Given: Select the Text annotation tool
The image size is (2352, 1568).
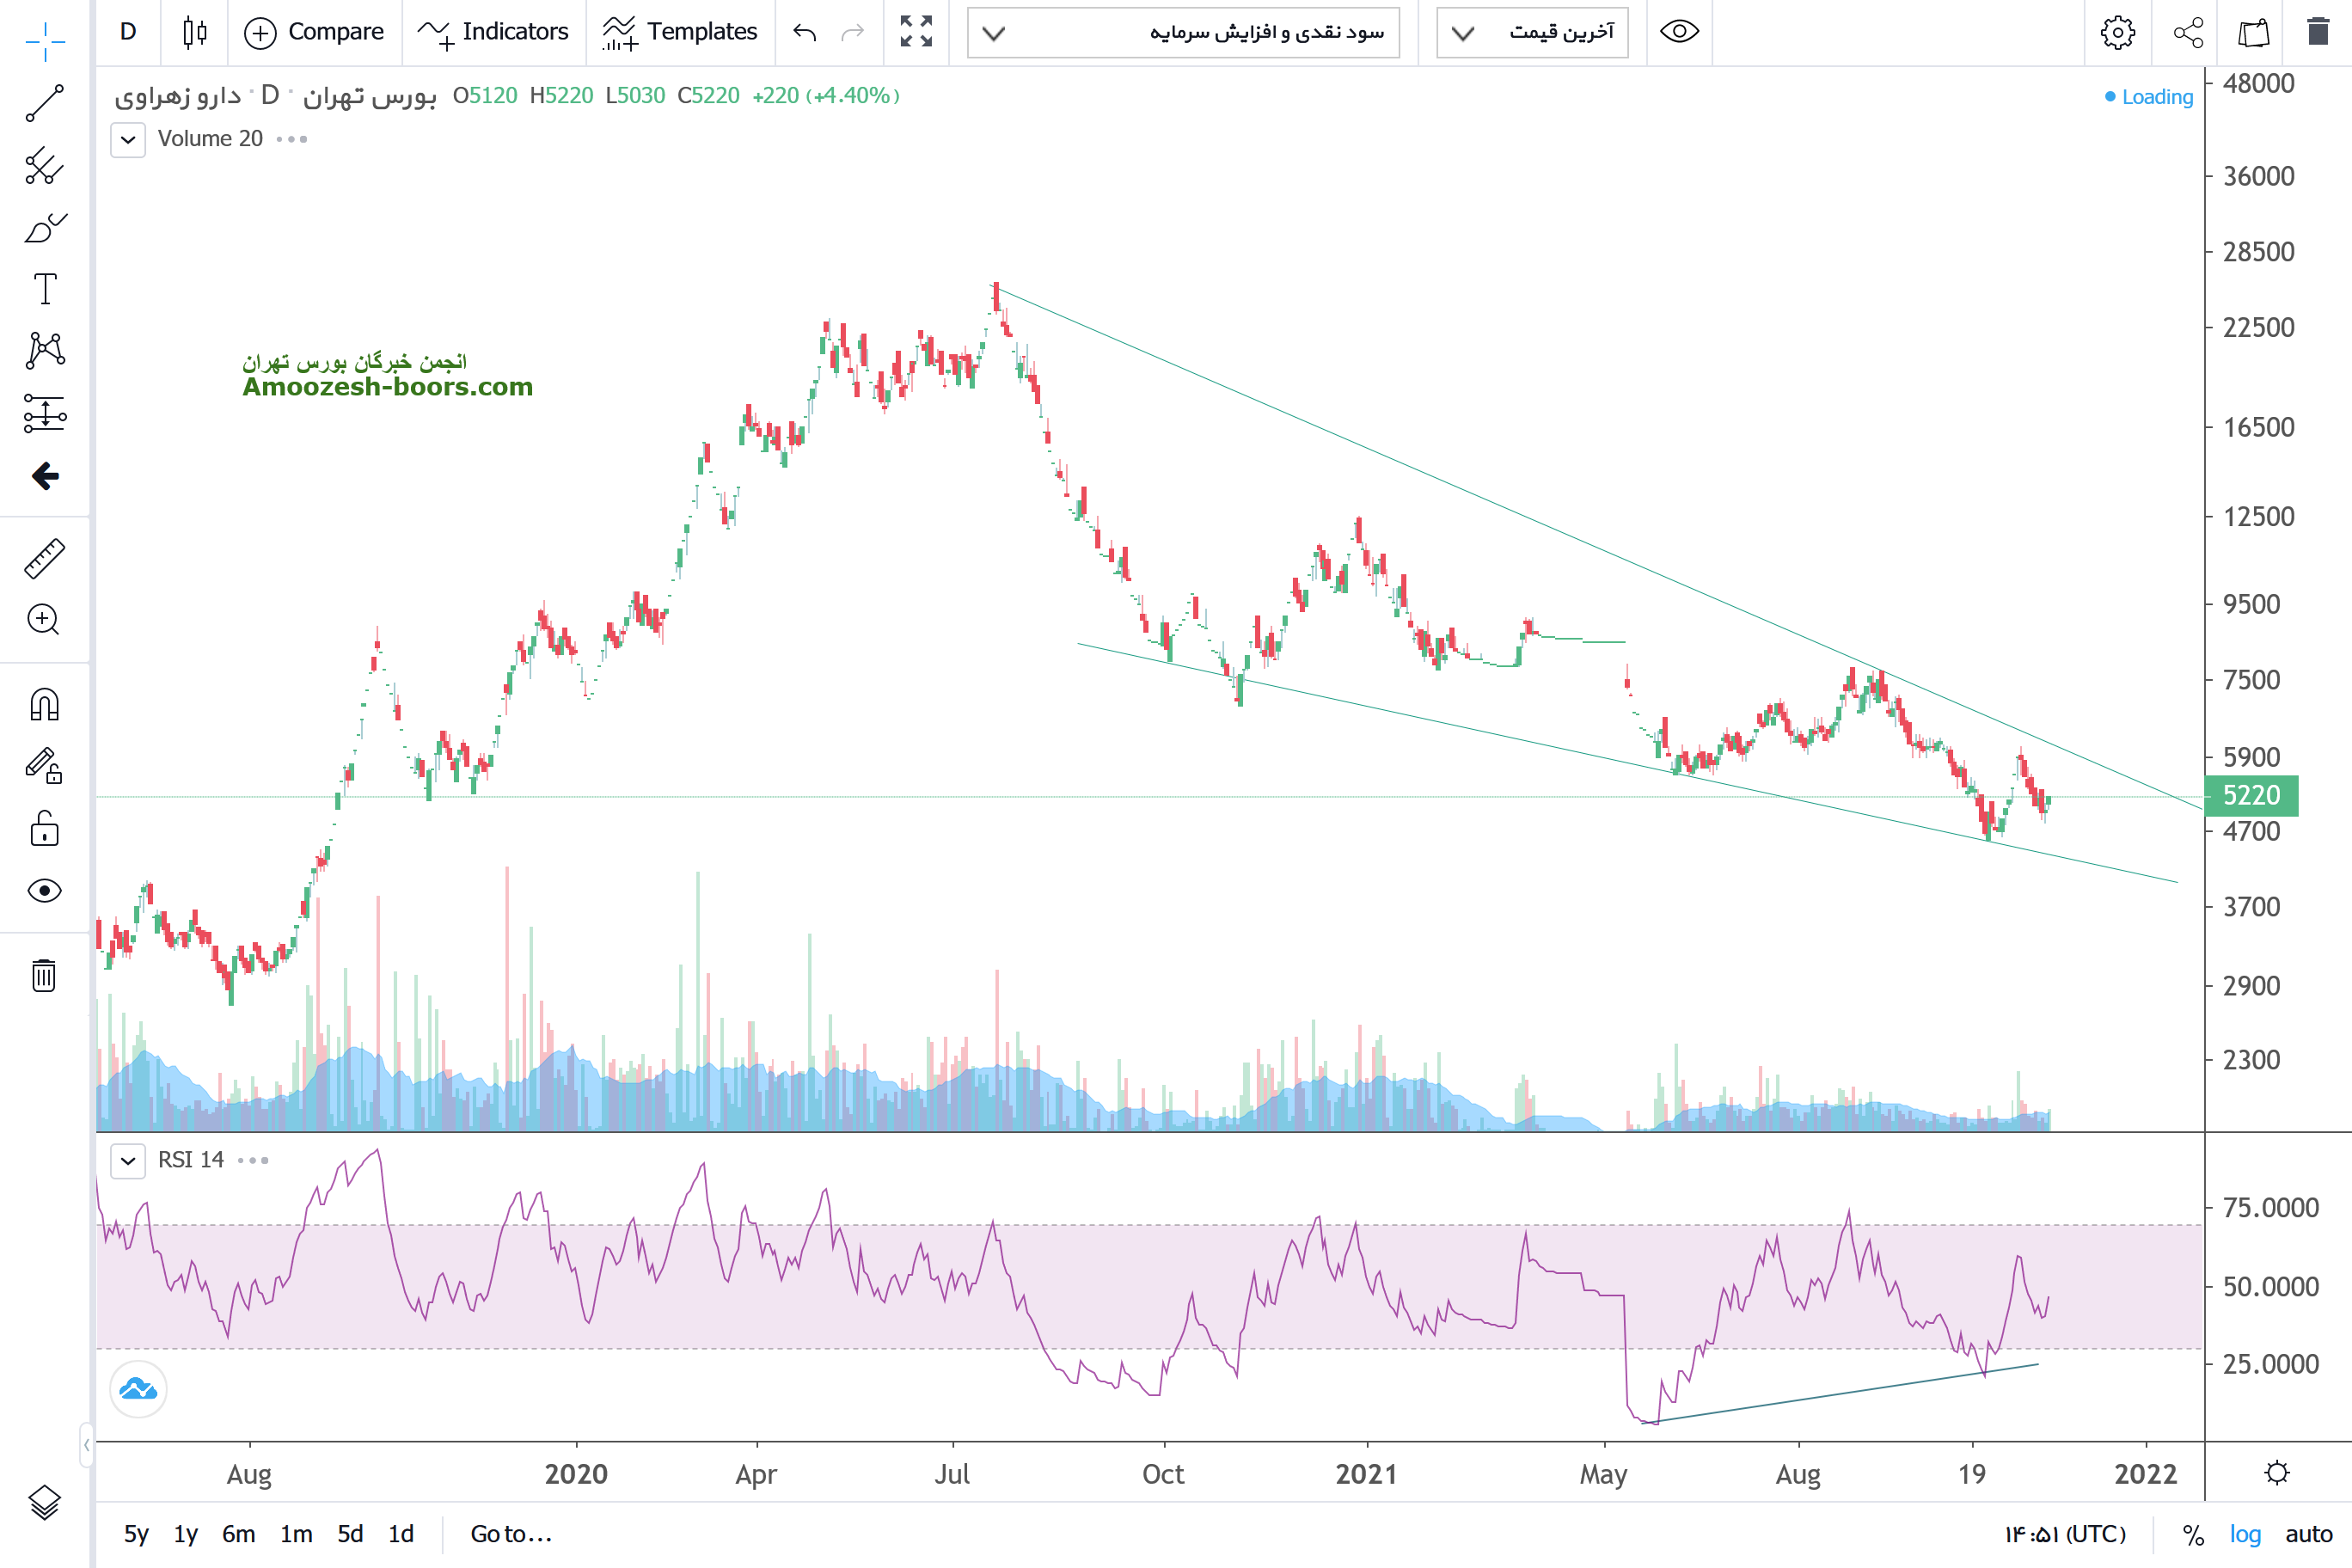Looking at the screenshot, I should point(45,289).
